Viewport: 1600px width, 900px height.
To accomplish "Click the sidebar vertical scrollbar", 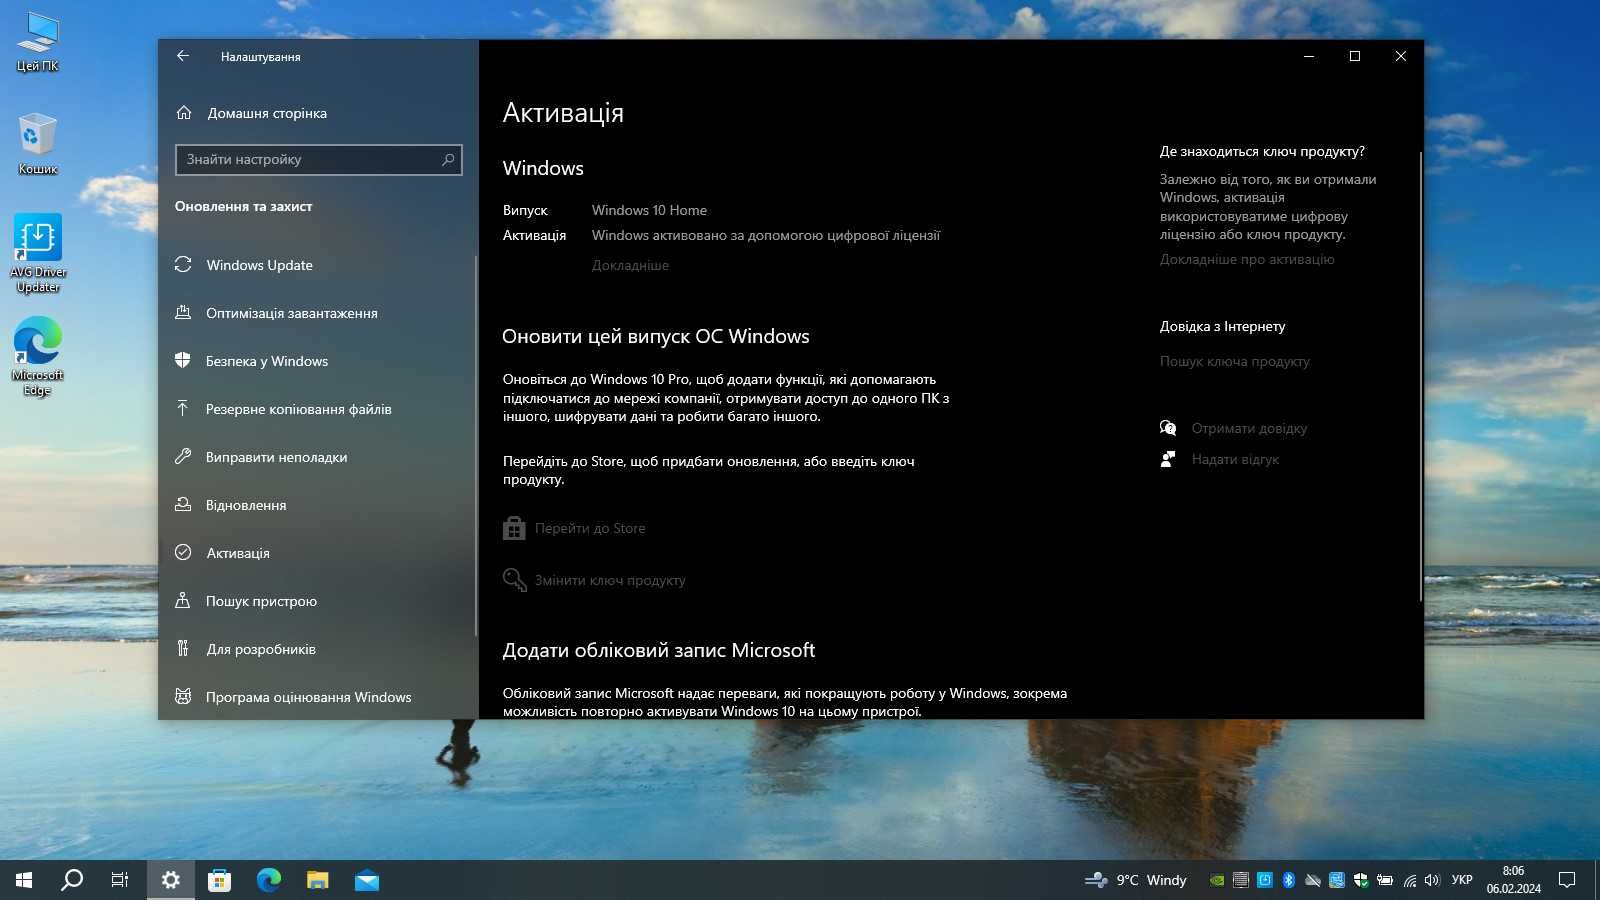I will point(476,445).
